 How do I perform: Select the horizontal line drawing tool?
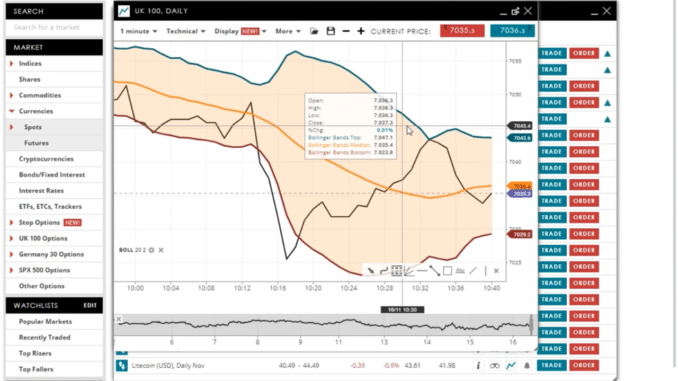pyautogui.click(x=422, y=271)
